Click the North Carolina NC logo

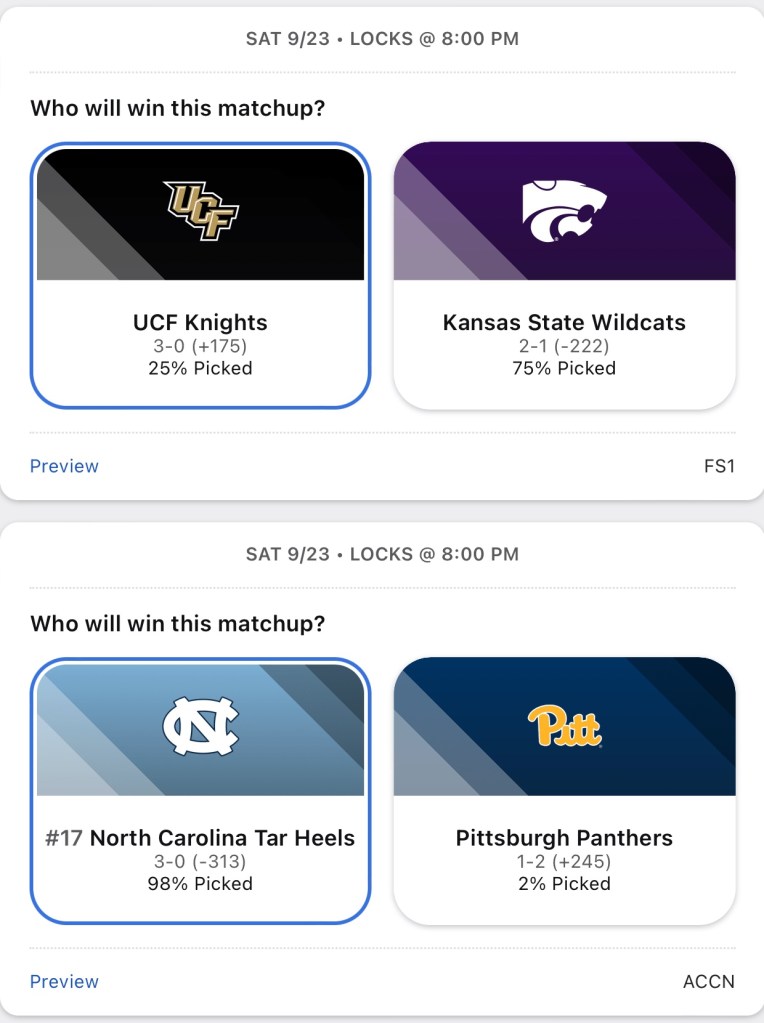tap(200, 727)
